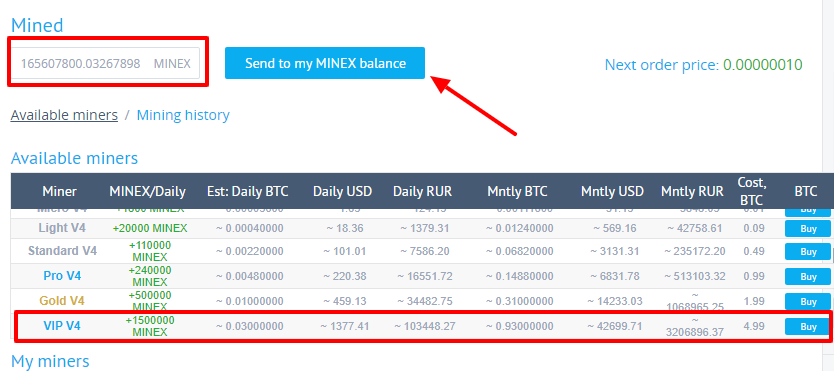Click Send to my MINEX balance button

(x=324, y=63)
